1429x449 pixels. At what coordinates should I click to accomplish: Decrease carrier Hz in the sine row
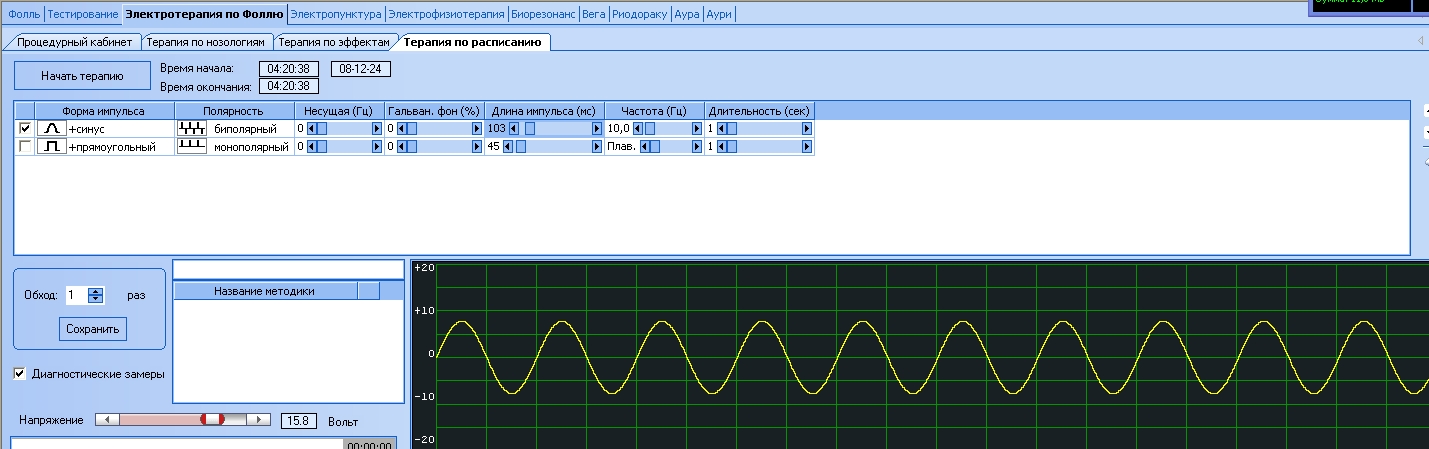click(x=310, y=129)
